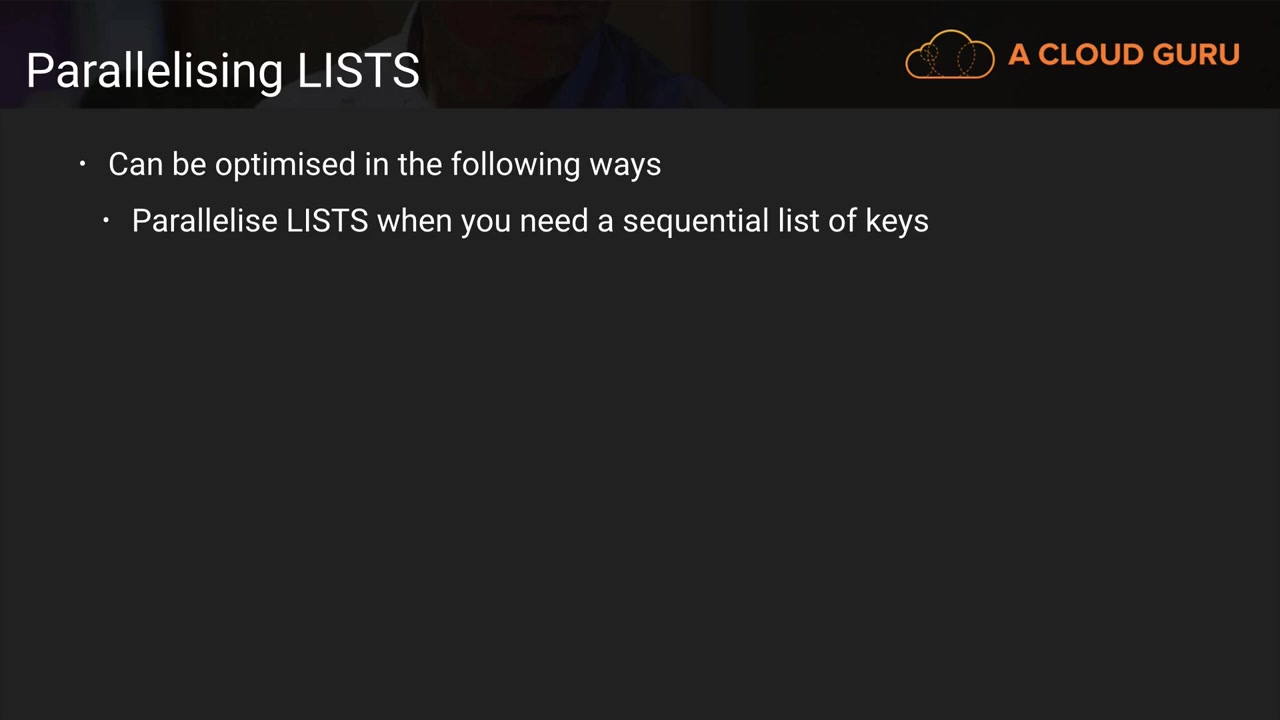Click the sub-bullet dot before Parallelise
This screenshot has height=720, width=1280.
(106, 221)
